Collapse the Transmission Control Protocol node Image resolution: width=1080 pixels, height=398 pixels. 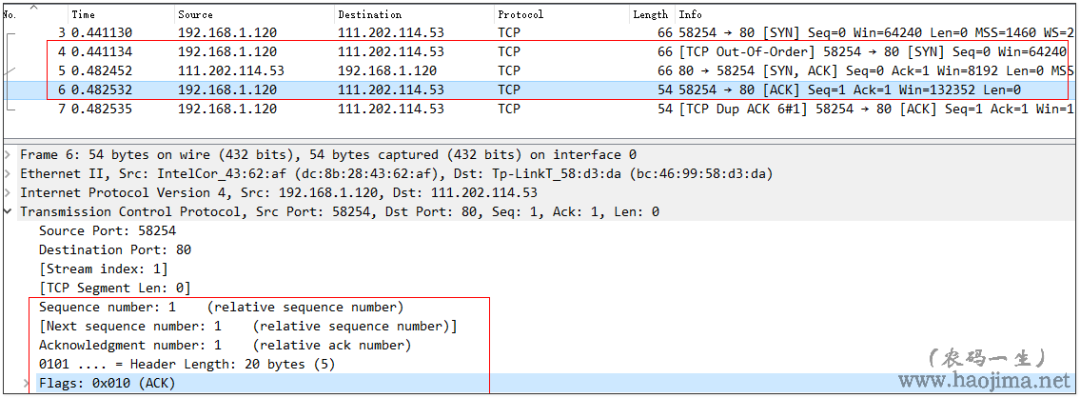point(8,212)
